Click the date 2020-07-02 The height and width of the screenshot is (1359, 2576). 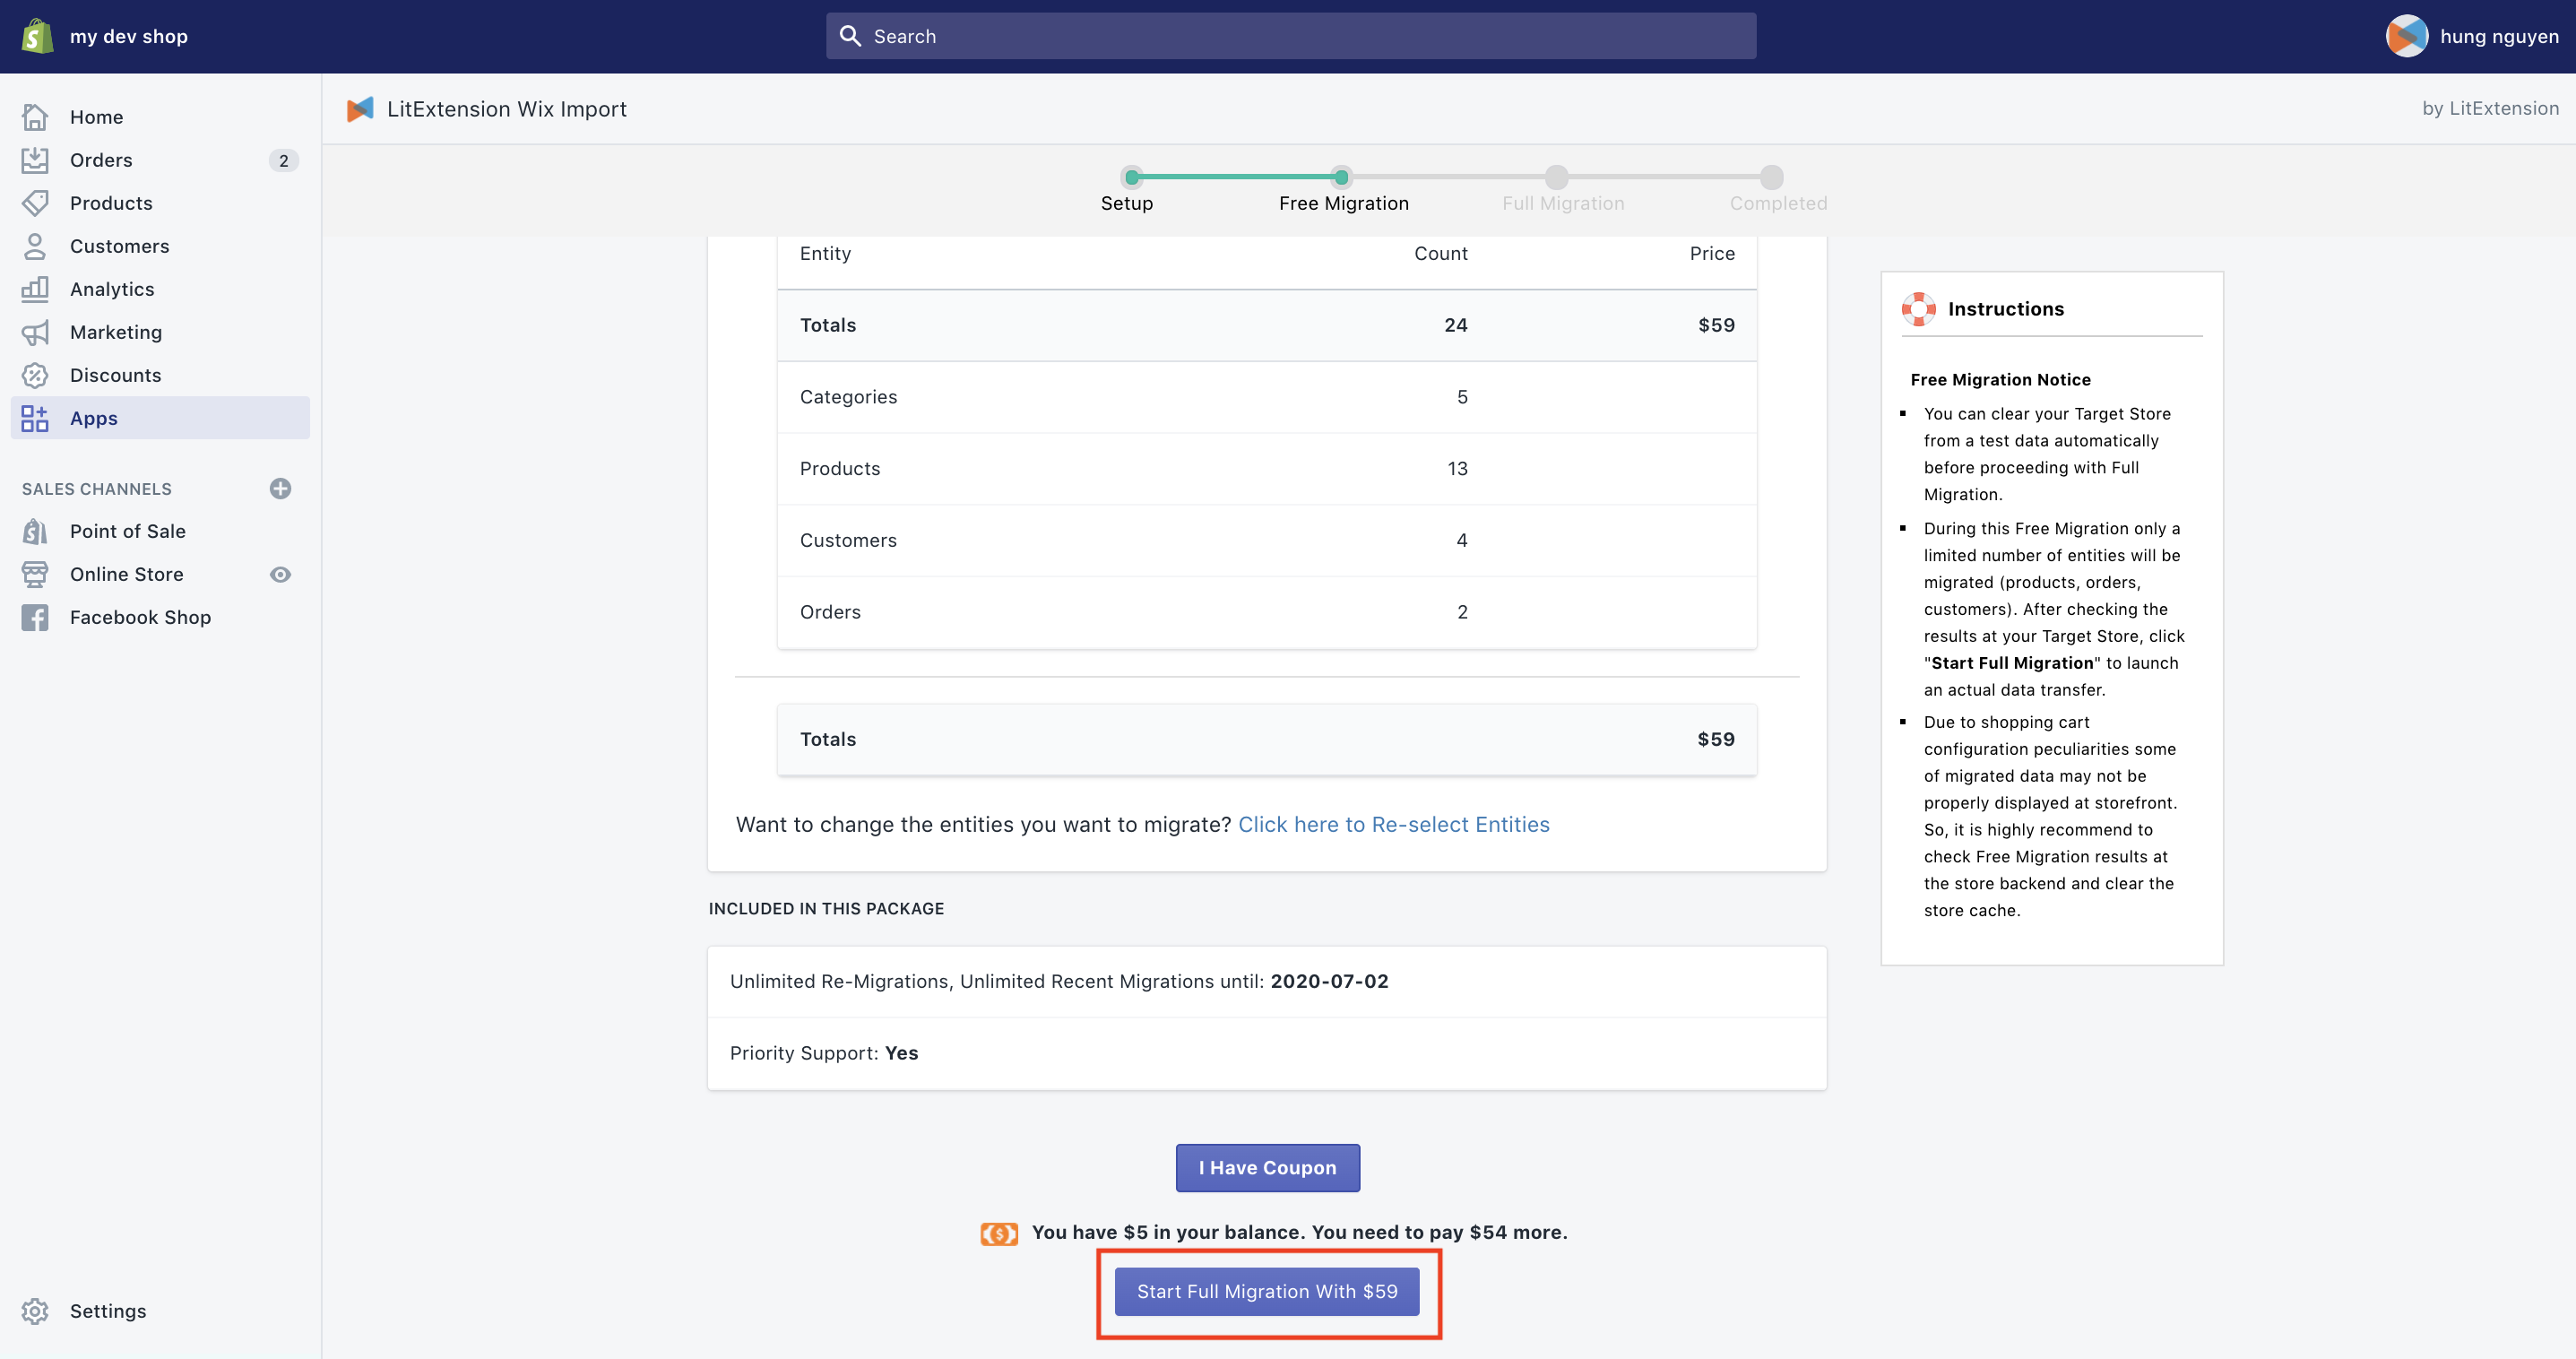coord(1329,981)
